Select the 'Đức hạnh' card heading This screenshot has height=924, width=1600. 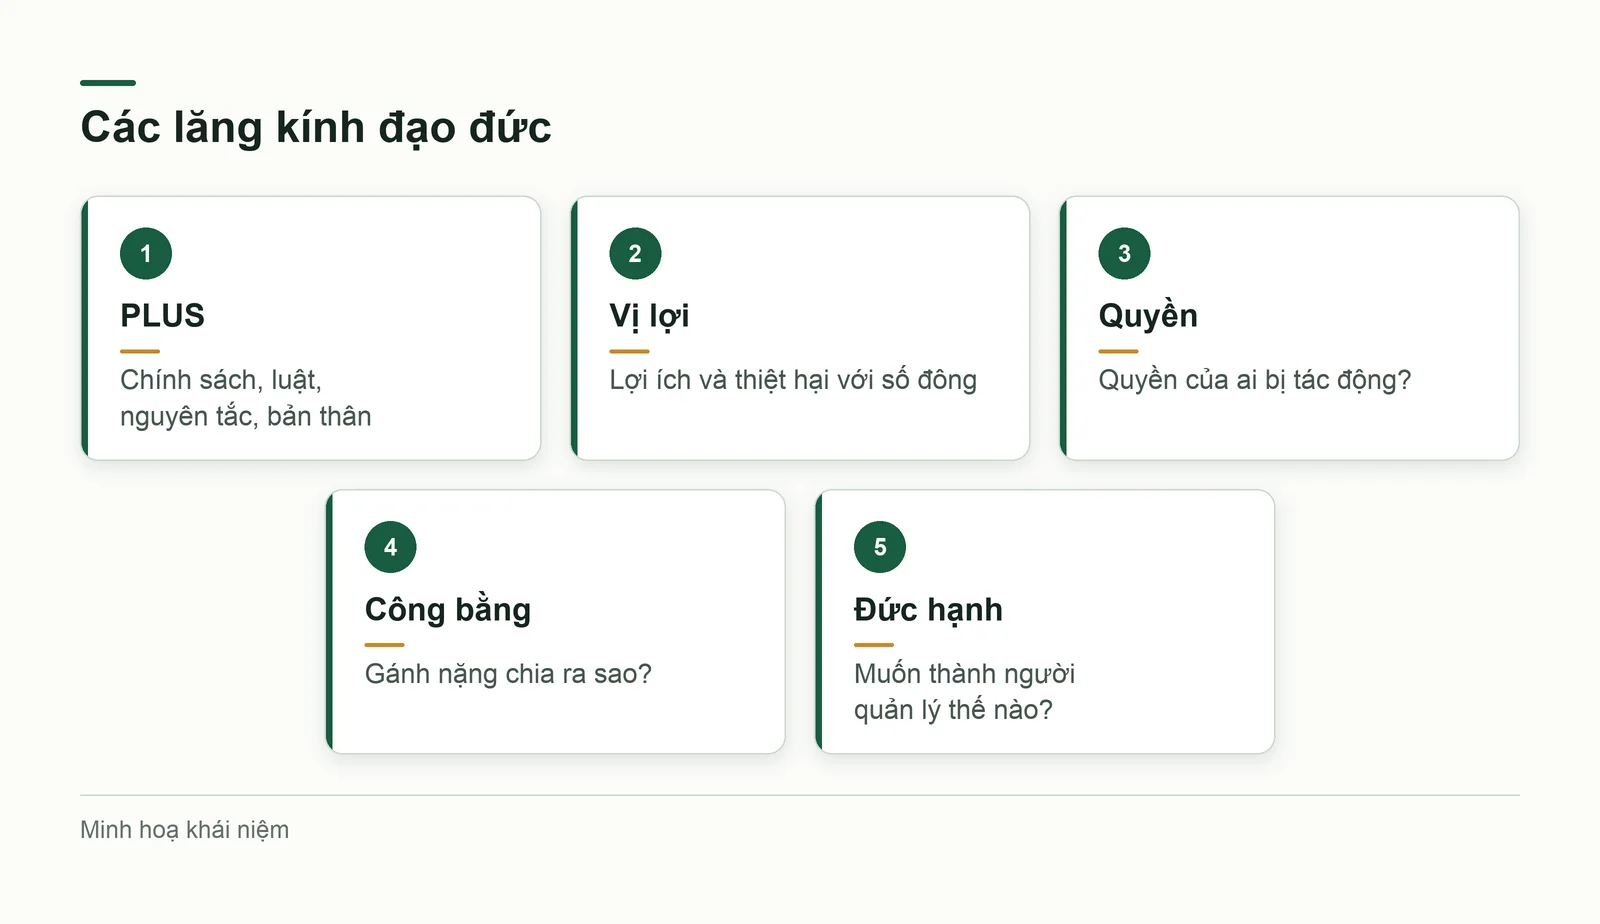(x=928, y=610)
